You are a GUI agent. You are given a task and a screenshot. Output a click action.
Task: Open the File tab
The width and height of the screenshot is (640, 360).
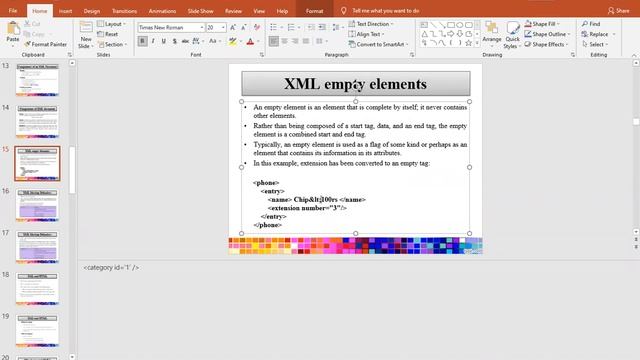(13, 11)
